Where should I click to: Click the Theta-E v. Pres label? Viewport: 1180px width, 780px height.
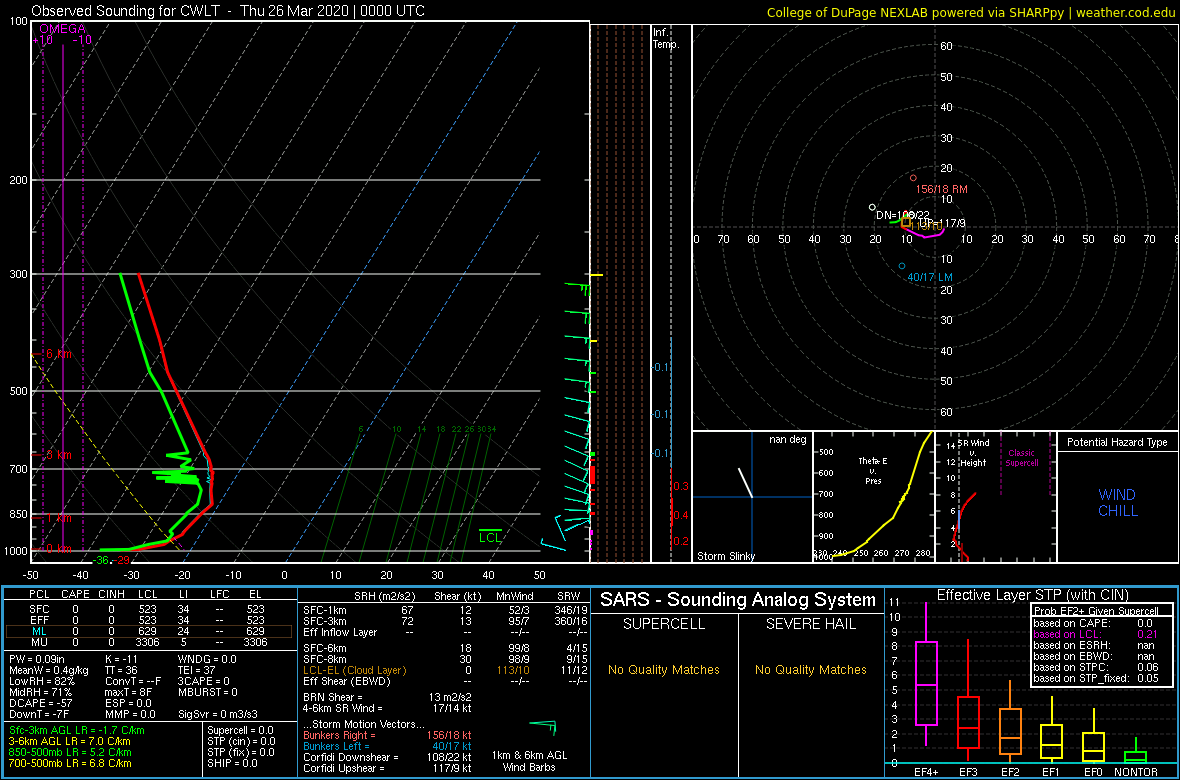click(x=874, y=470)
